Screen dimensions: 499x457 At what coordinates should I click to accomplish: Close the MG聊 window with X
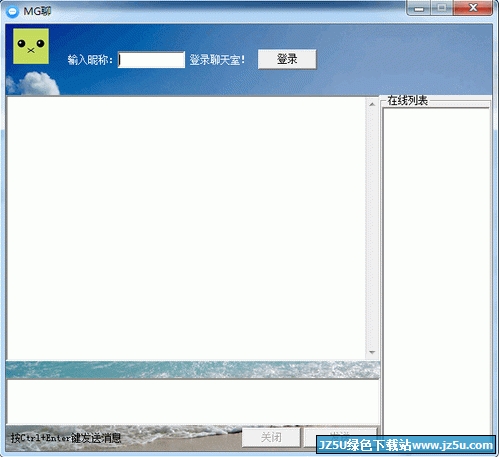(x=473, y=8)
